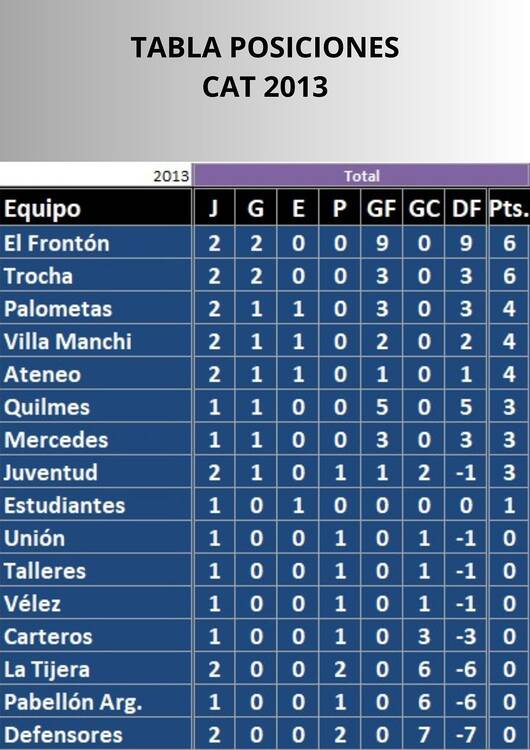Select the Trocha team name cell
Image resolution: width=530 pixels, height=750 pixels.
pos(96,276)
